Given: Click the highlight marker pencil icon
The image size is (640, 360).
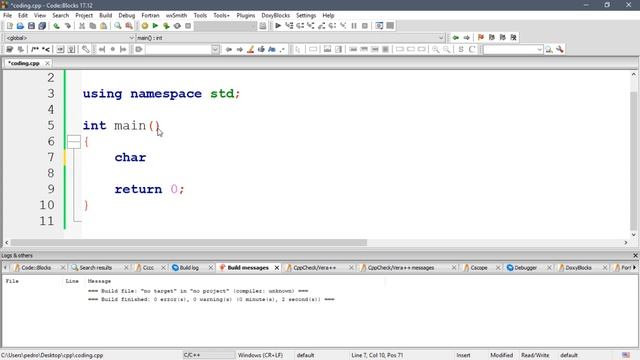Looking at the screenshot, I should tap(251, 49).
